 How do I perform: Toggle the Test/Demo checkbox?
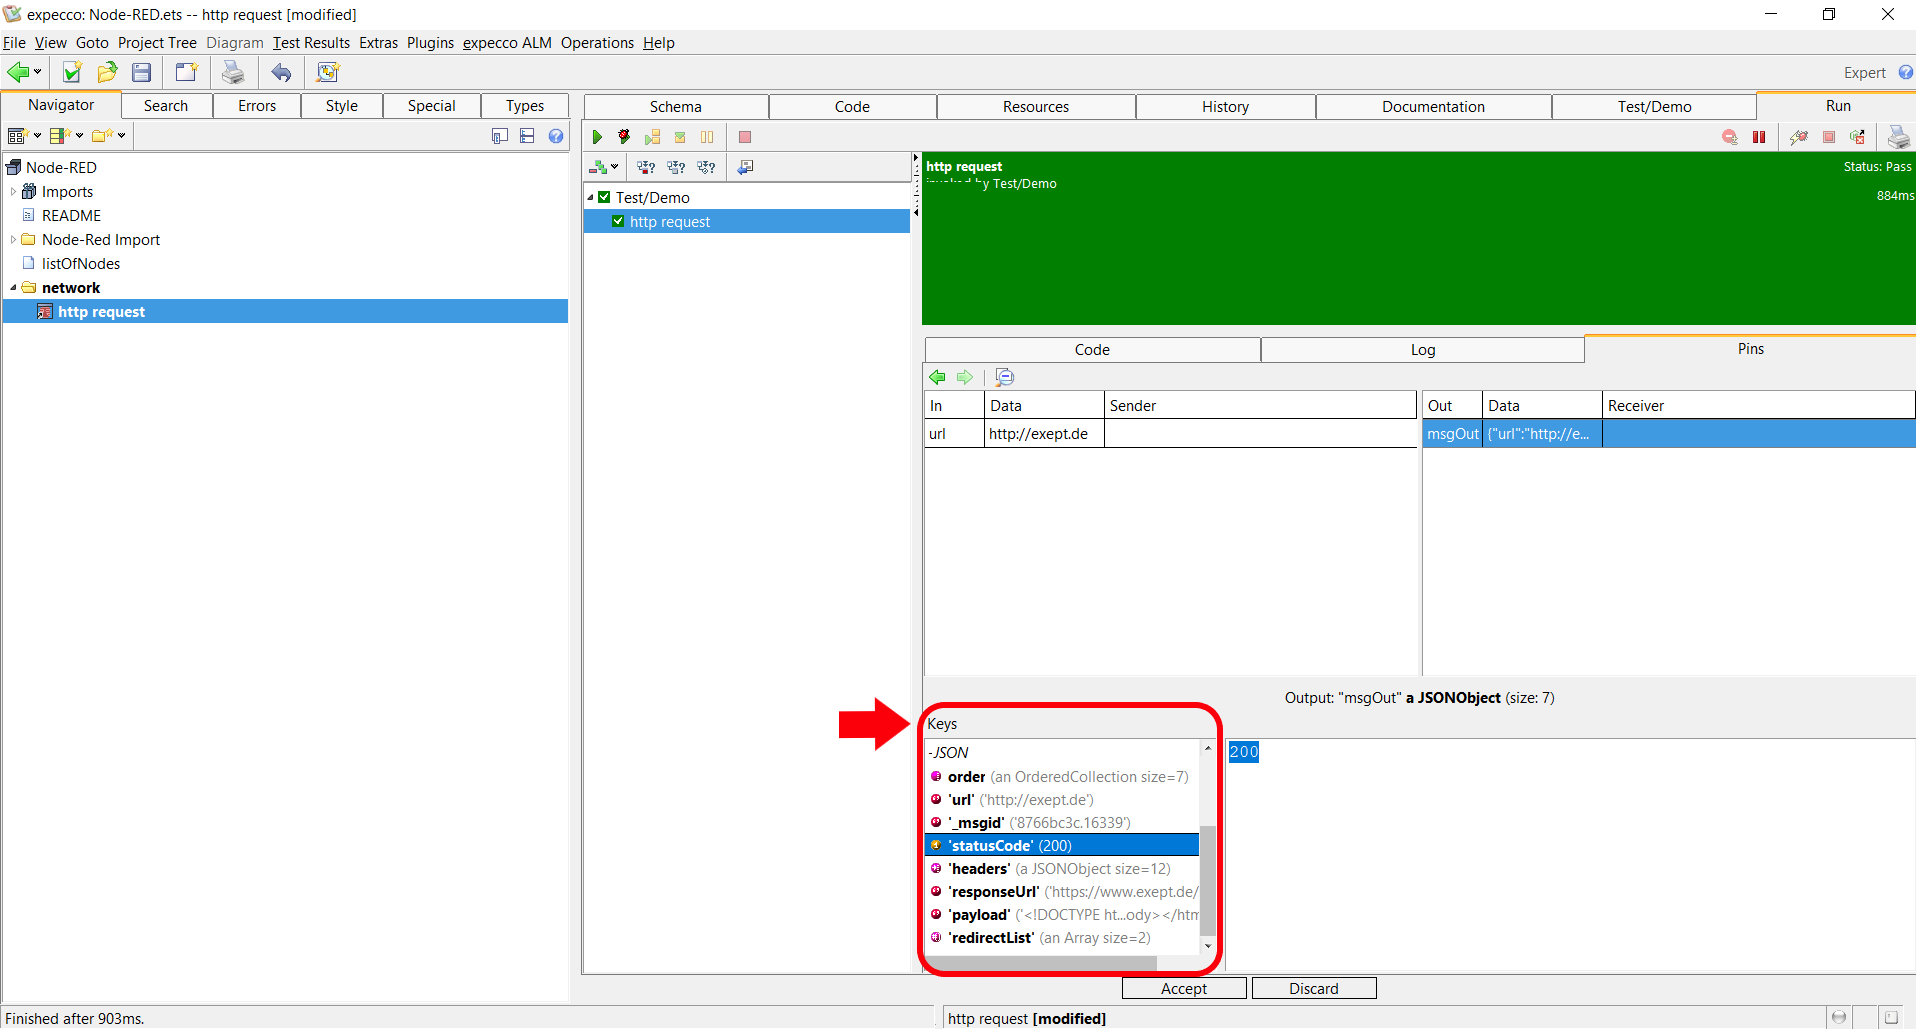pos(604,198)
